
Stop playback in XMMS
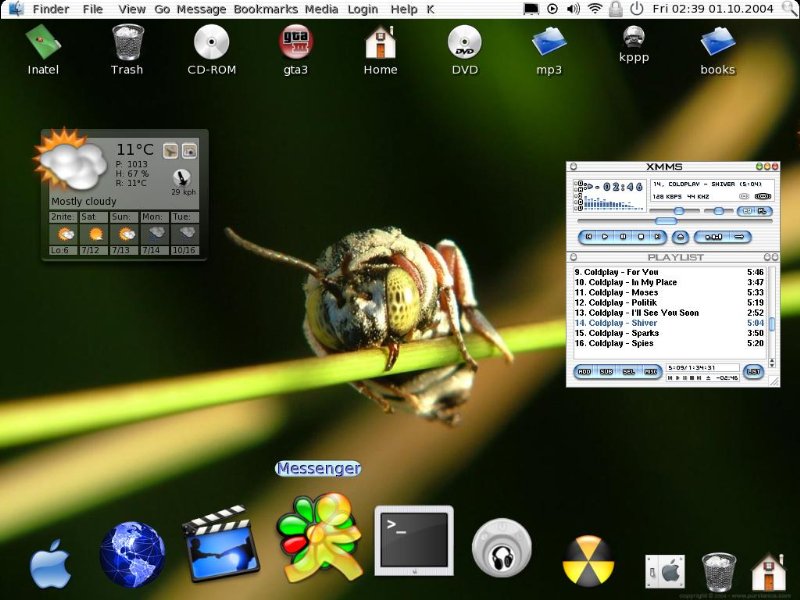[641, 237]
